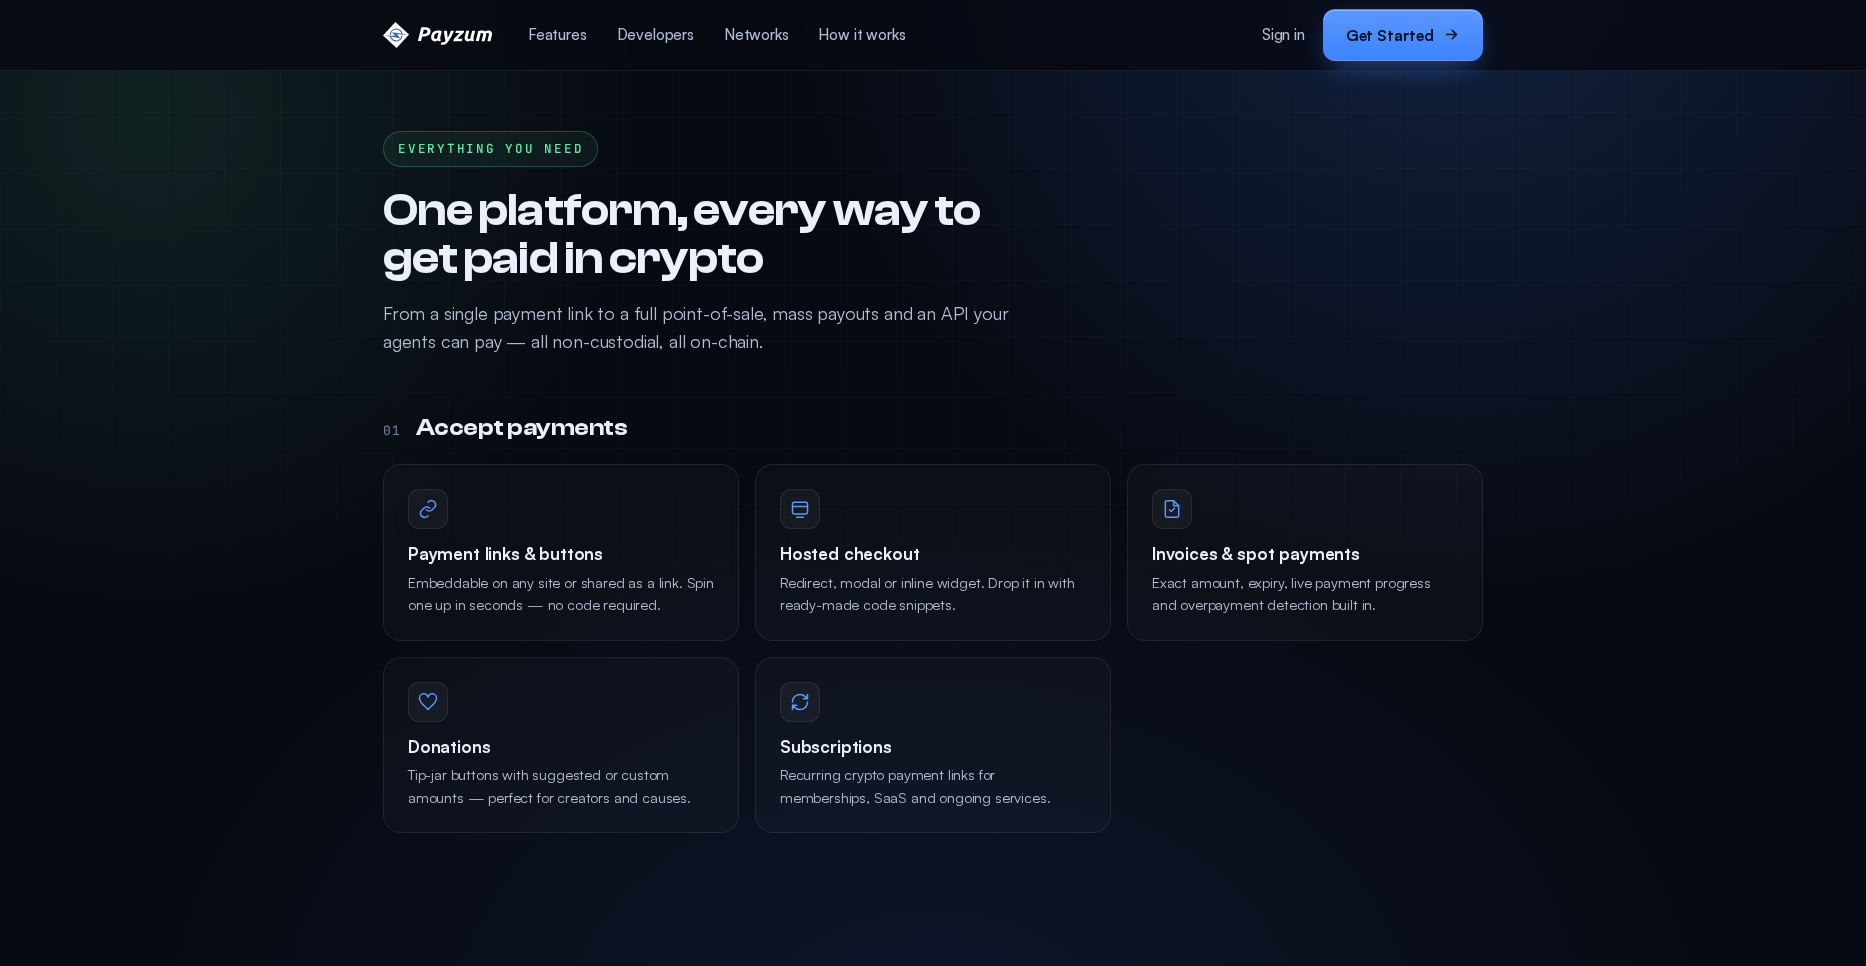This screenshot has height=966, width=1866.
Task: Click the text Tip-jar buttons with suggested
Action: coord(549,787)
